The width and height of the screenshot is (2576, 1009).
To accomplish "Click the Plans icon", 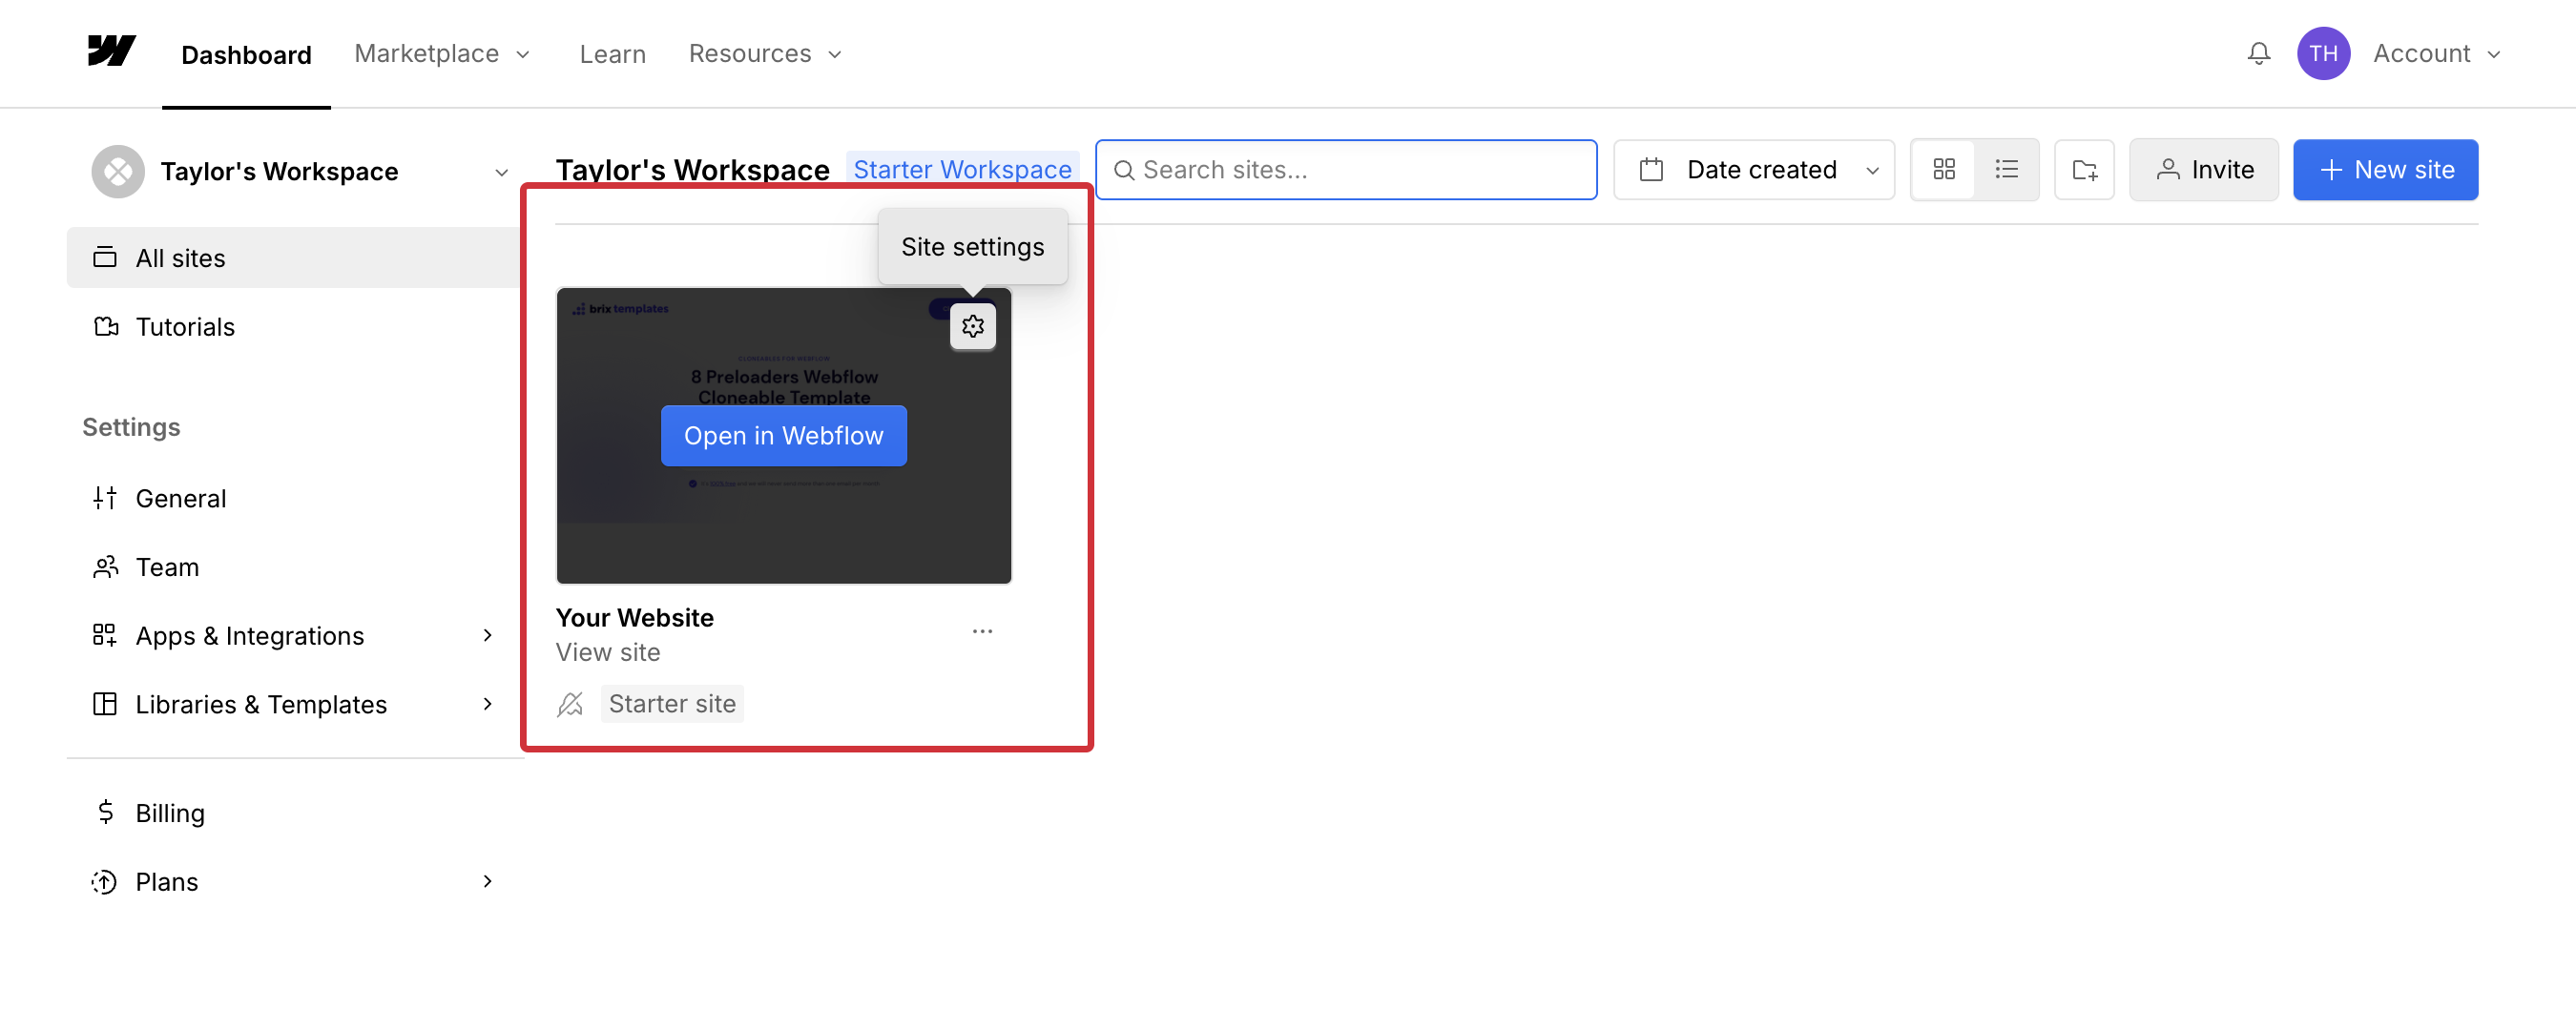I will pos(105,881).
